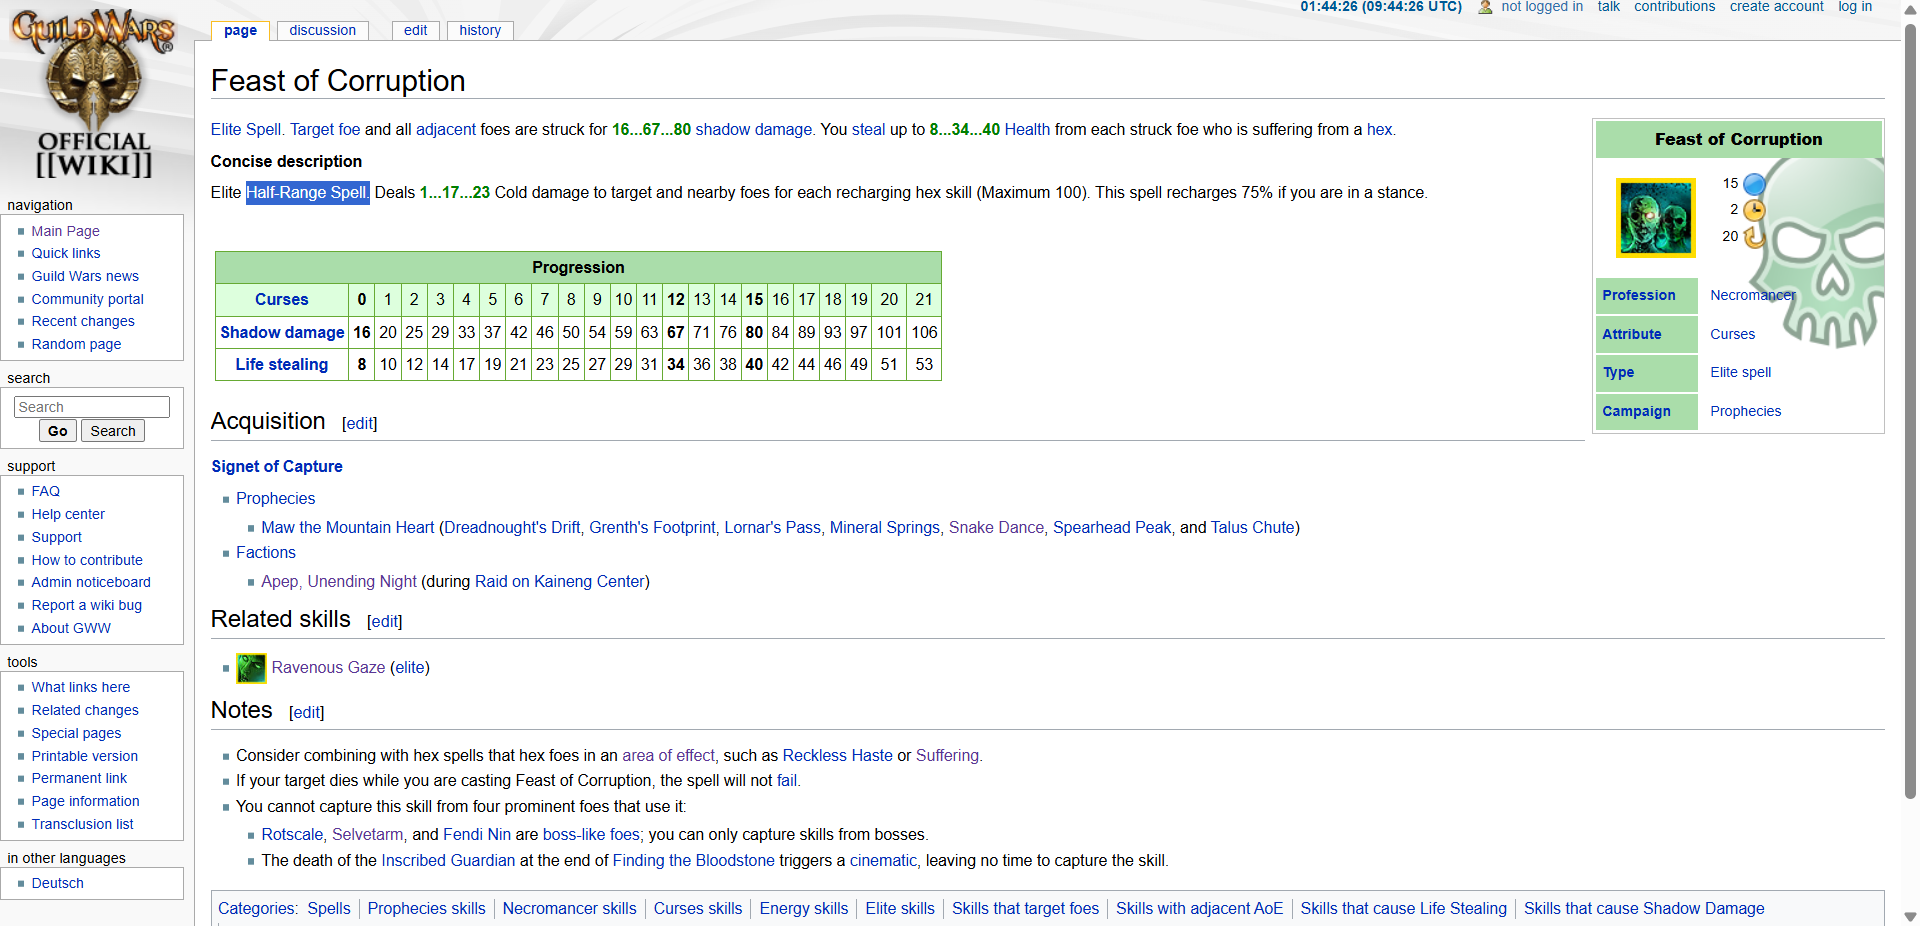1920x926 pixels.
Task: Click the page vertical scrollbar
Action: click(x=1910, y=410)
